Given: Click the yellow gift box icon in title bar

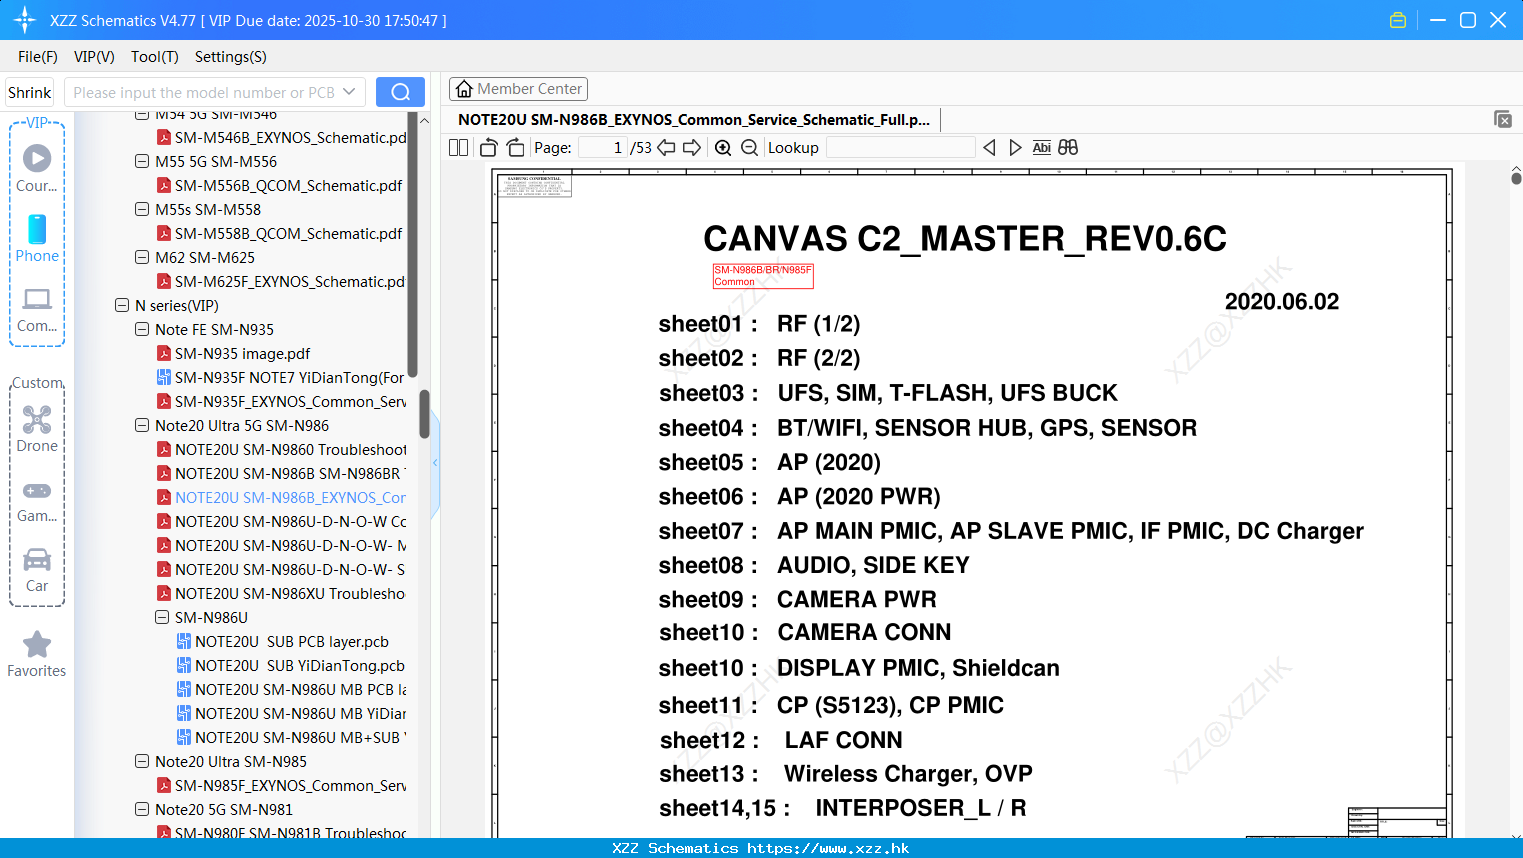Looking at the screenshot, I should [x=1398, y=20].
